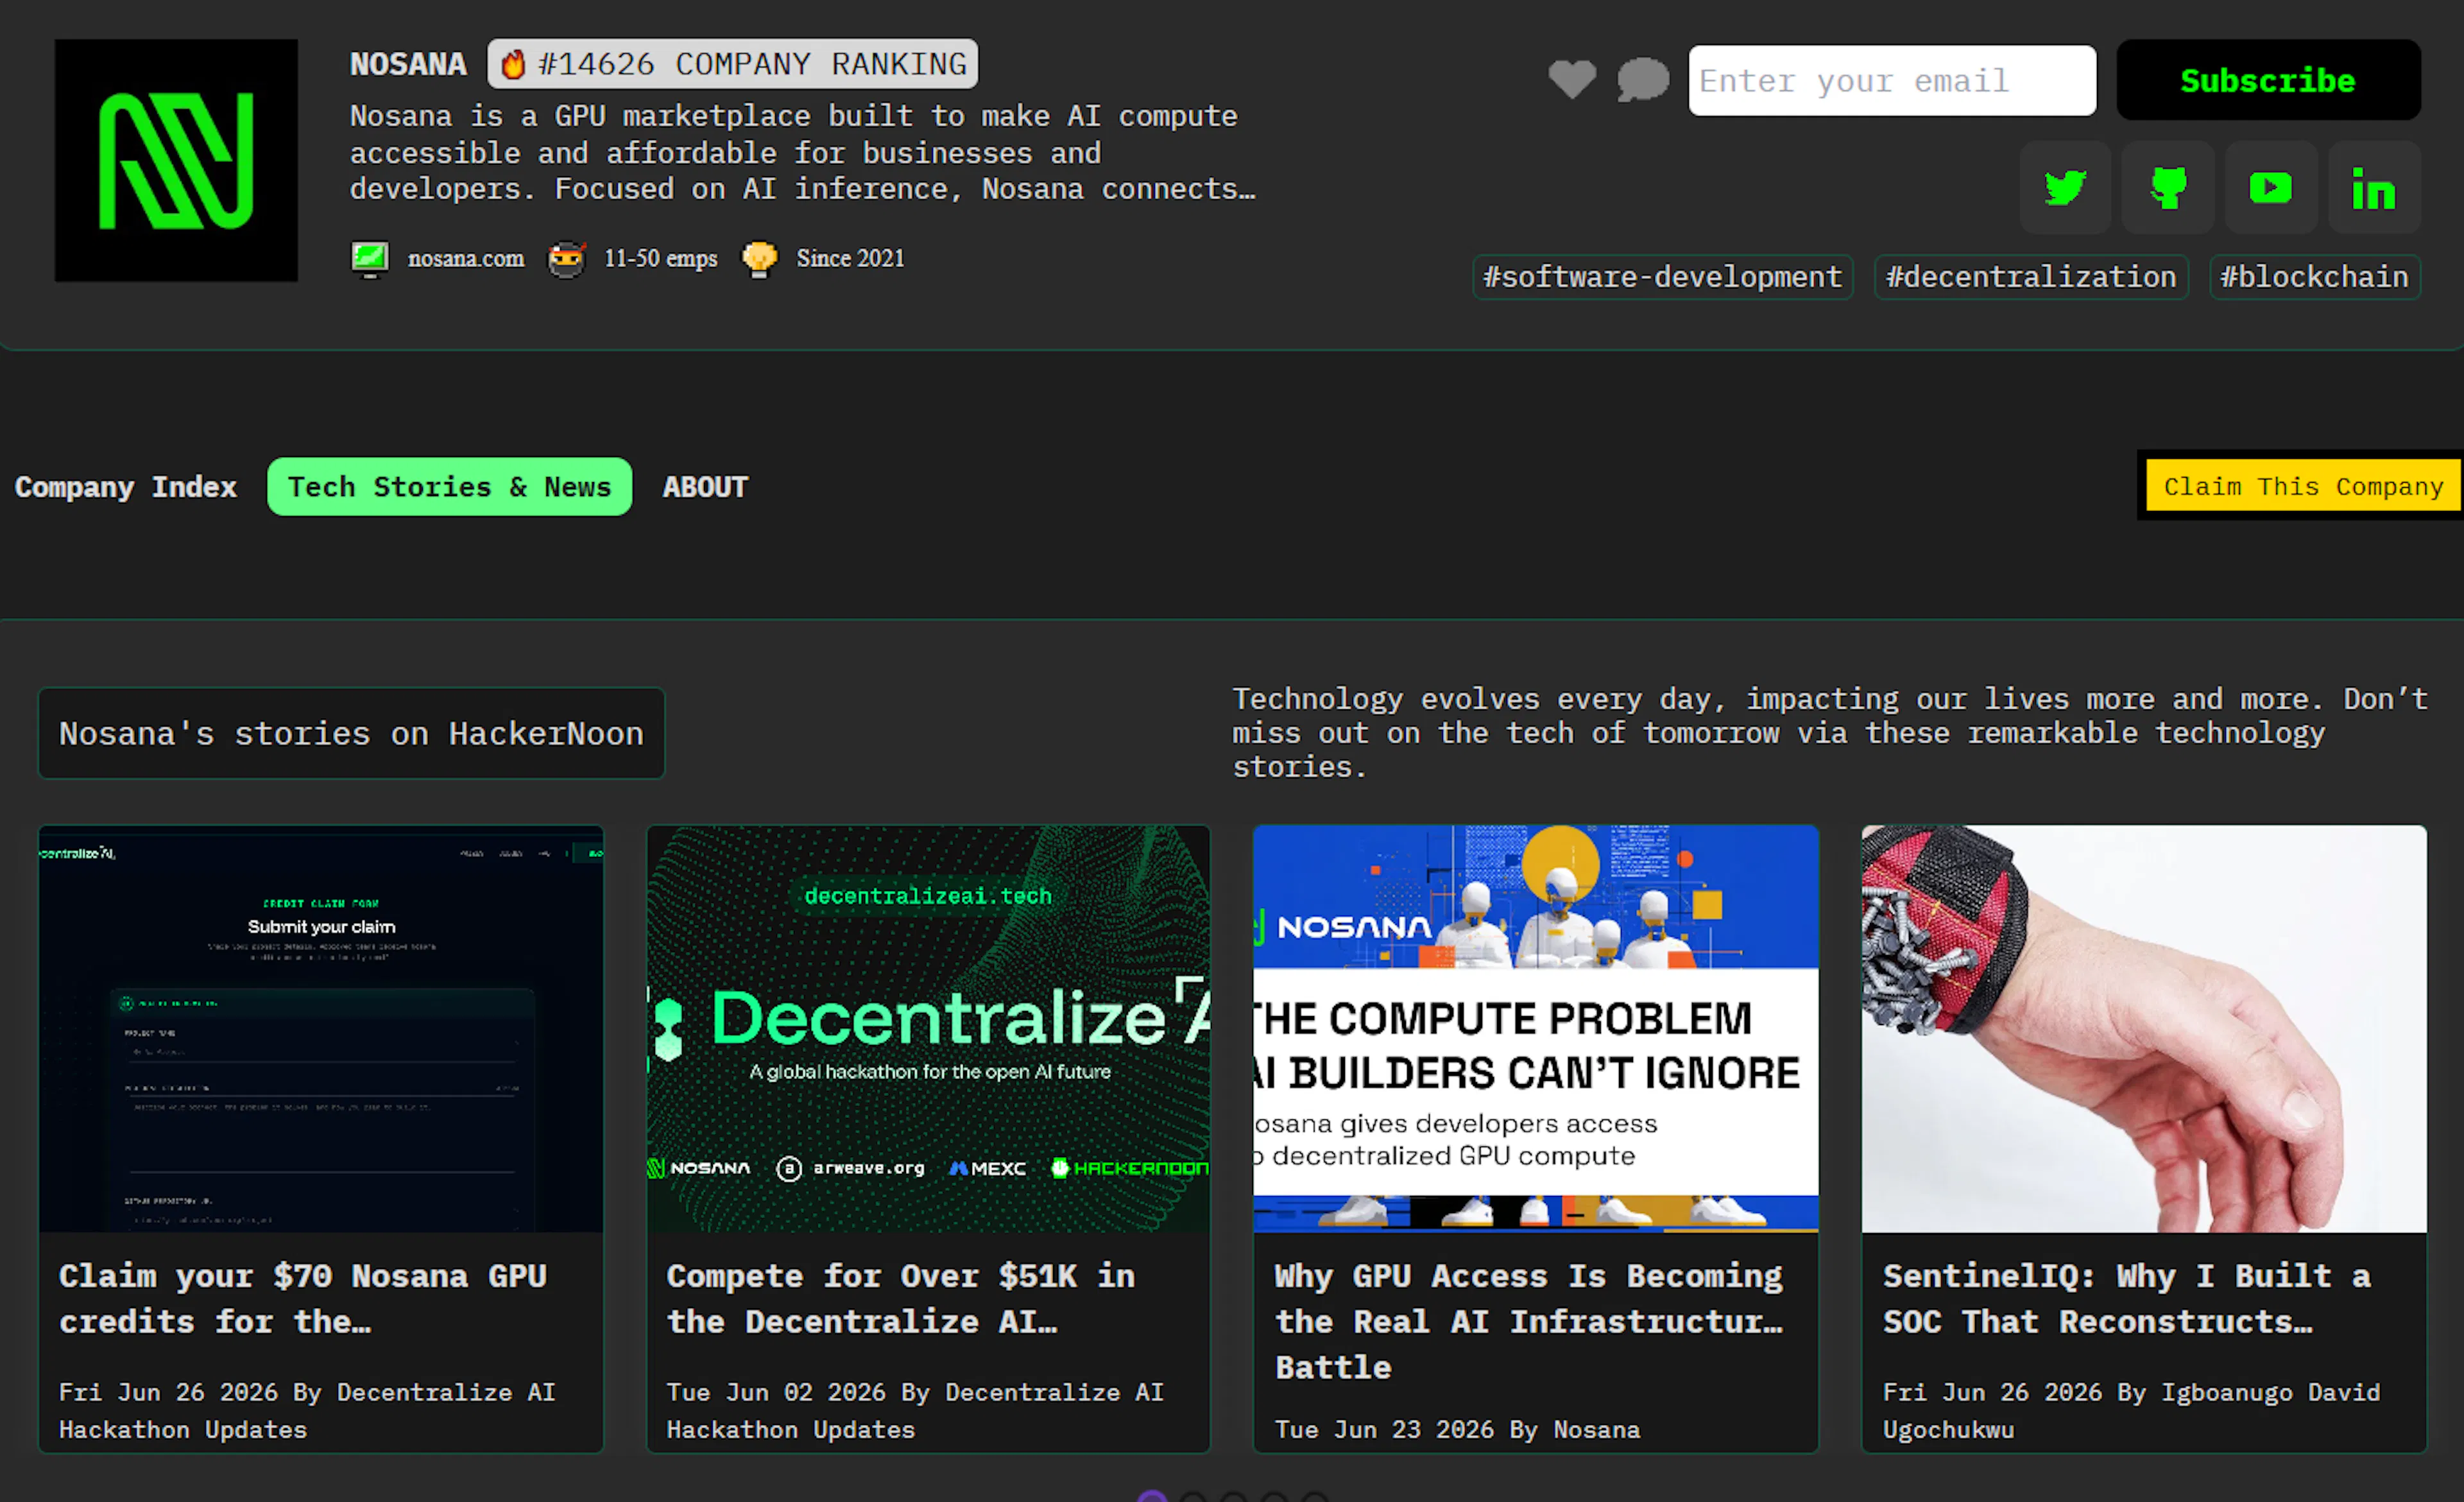Switch to Tech Stories & News tab

click(x=449, y=487)
